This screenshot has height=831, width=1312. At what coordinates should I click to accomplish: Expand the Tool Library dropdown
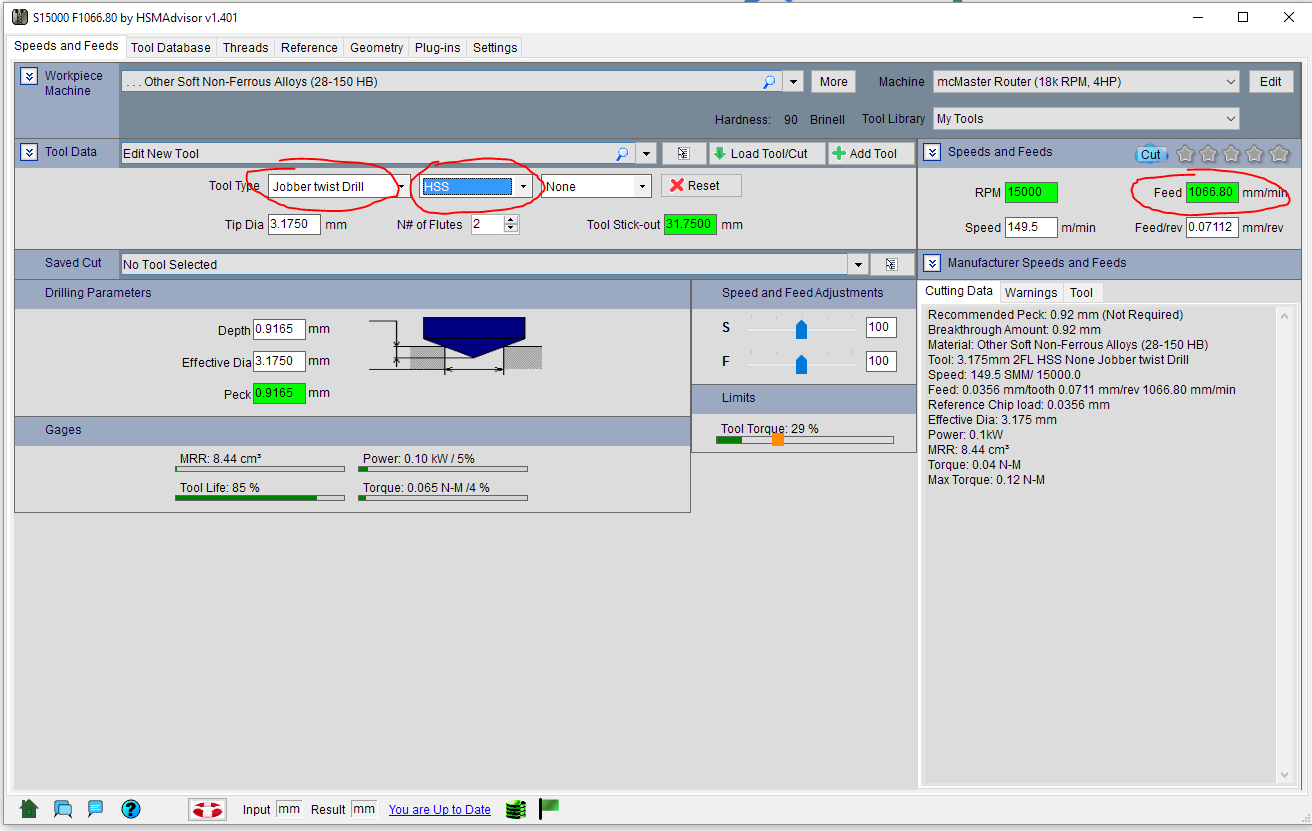[x=1230, y=119]
